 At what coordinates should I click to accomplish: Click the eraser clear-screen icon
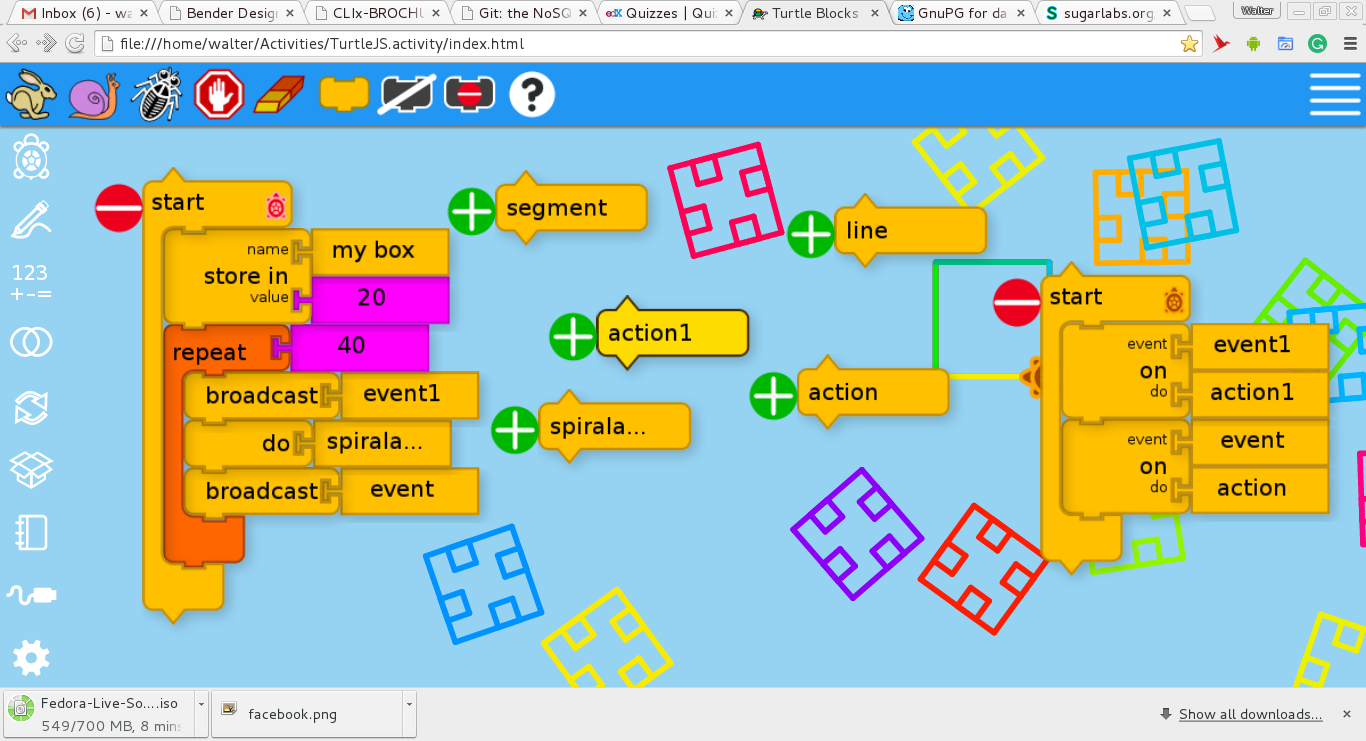(279, 95)
